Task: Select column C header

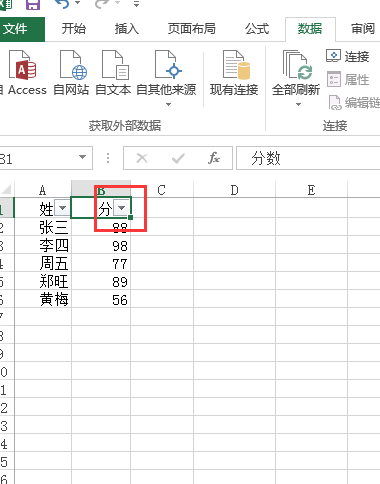Action: tap(162, 190)
